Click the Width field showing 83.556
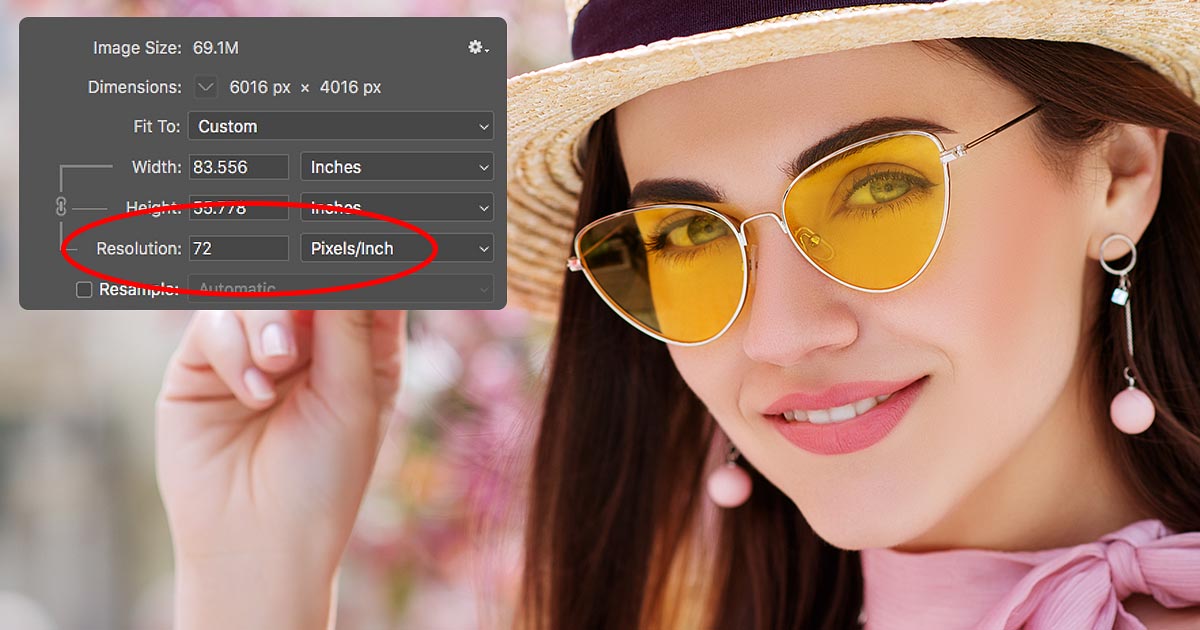 click(x=238, y=166)
